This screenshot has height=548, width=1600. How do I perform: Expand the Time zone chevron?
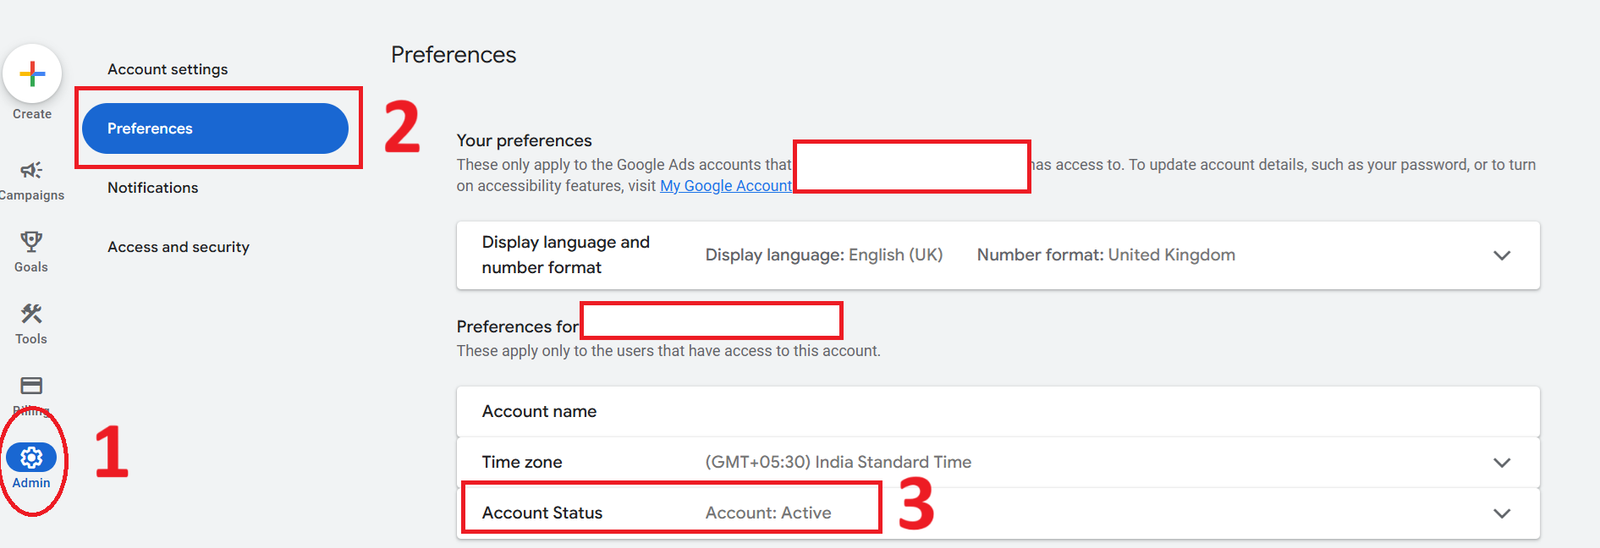[x=1501, y=462]
